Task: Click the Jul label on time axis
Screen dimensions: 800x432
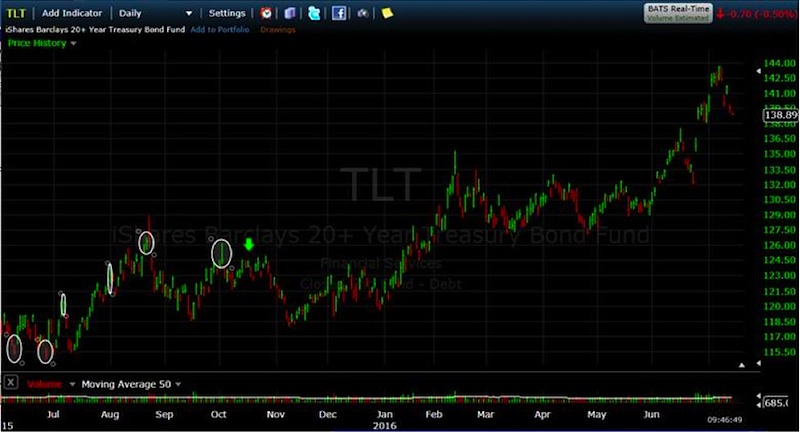Action: coord(53,414)
